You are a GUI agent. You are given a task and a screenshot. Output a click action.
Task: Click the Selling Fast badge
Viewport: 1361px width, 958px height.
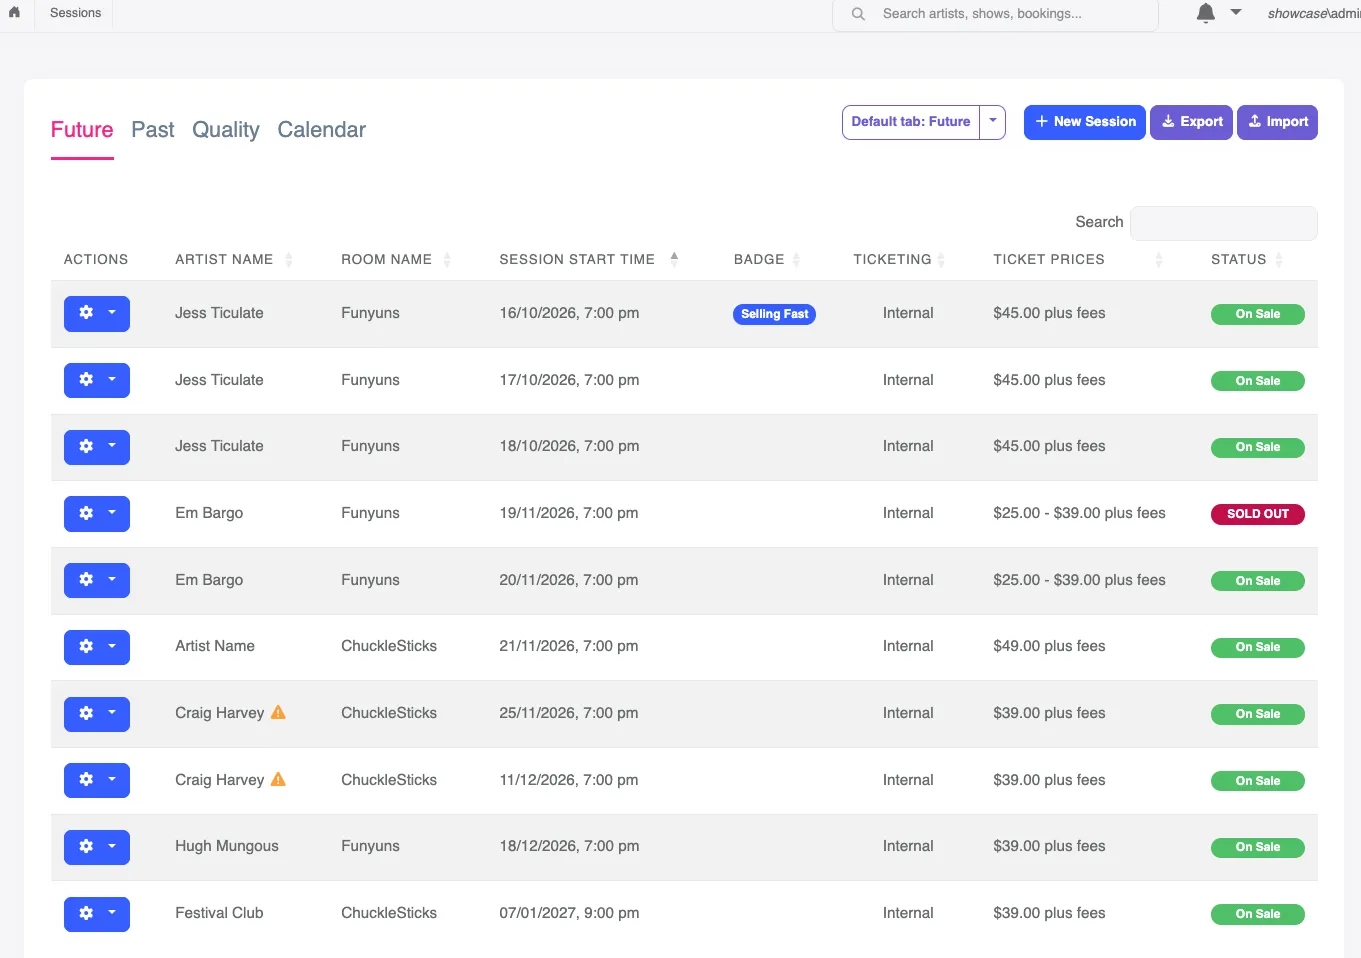[x=774, y=314]
